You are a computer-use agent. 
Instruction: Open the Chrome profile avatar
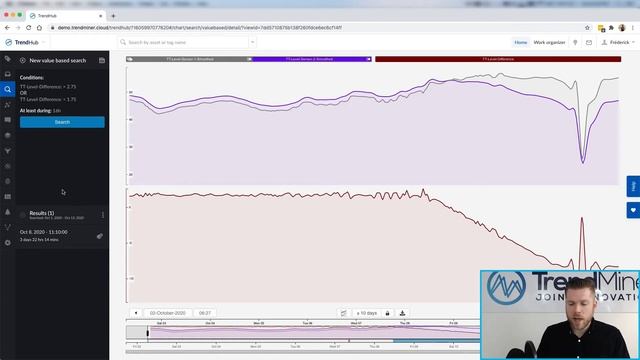[622, 28]
